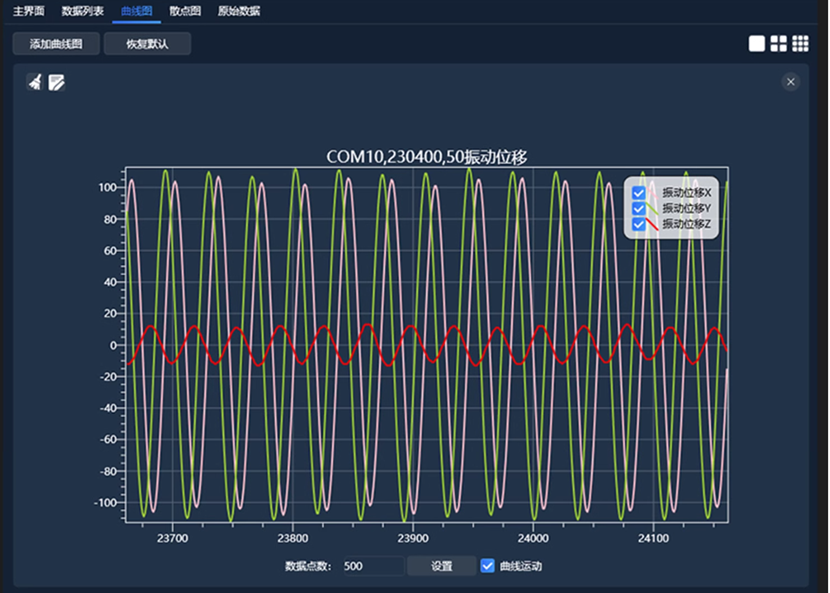Viewport: 830px width, 593px height.
Task: Uncheck the 振动位移X series checkbox
Action: 639,192
